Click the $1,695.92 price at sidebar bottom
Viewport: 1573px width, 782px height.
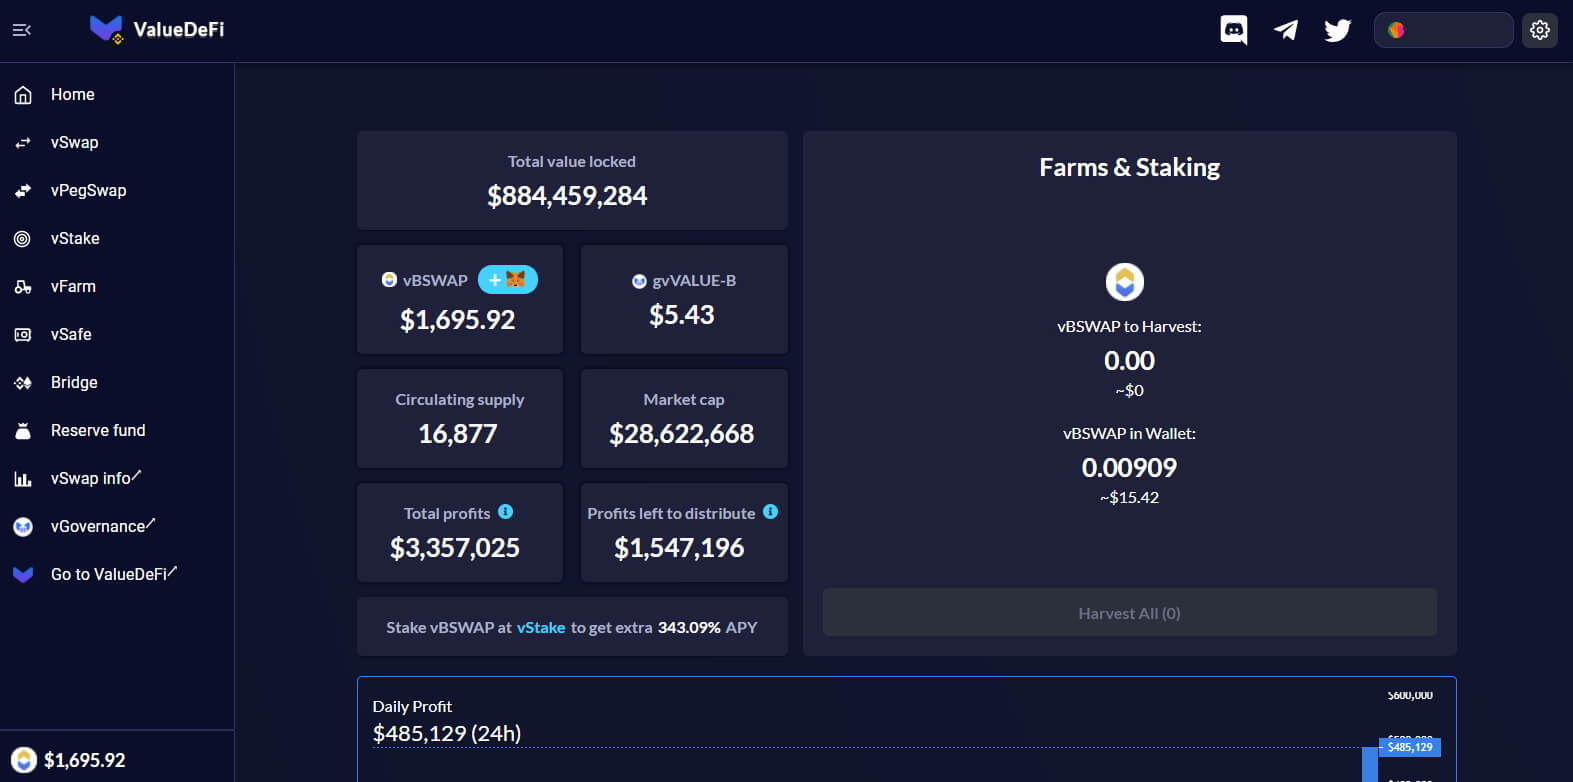tap(85, 760)
